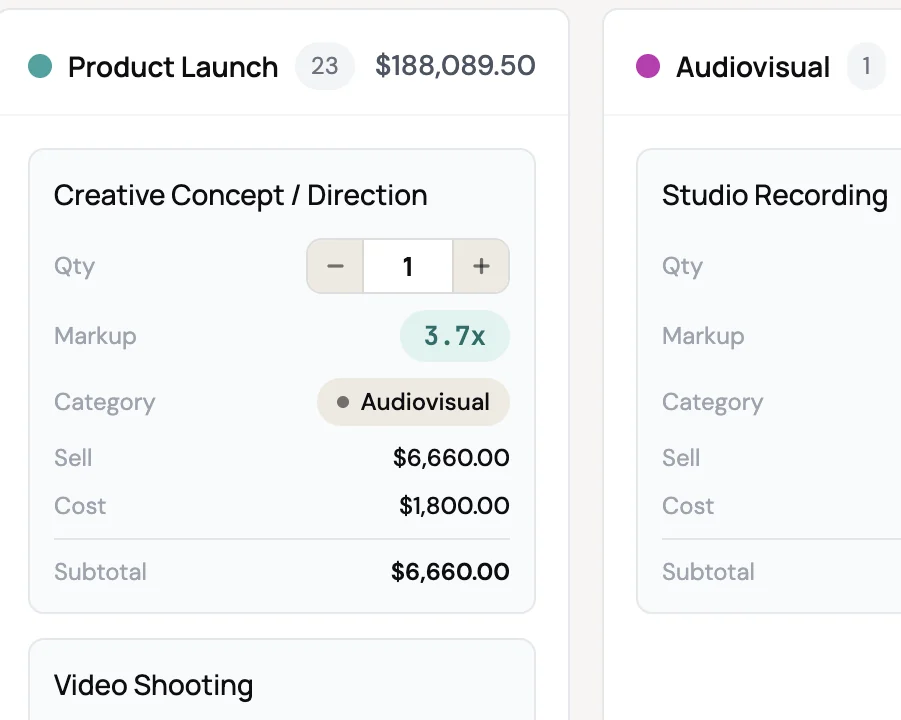Screen dimensions: 901x720
Task: Open the Audiovisual column header title
Action: coord(753,67)
